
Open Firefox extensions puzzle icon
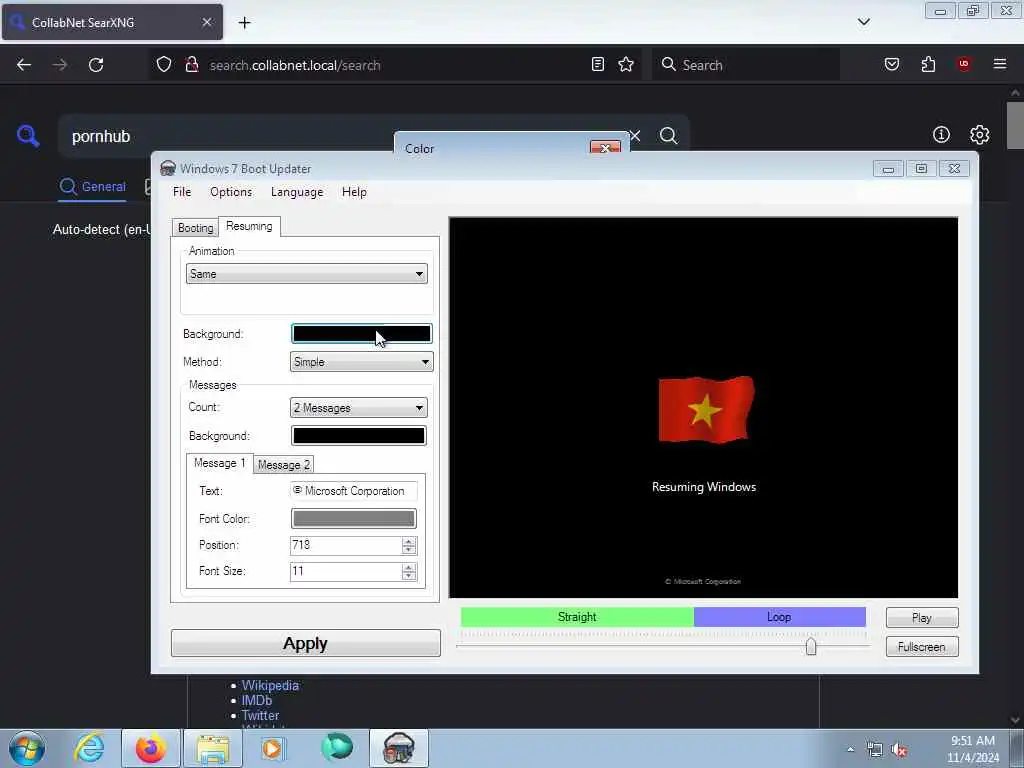tap(928, 64)
